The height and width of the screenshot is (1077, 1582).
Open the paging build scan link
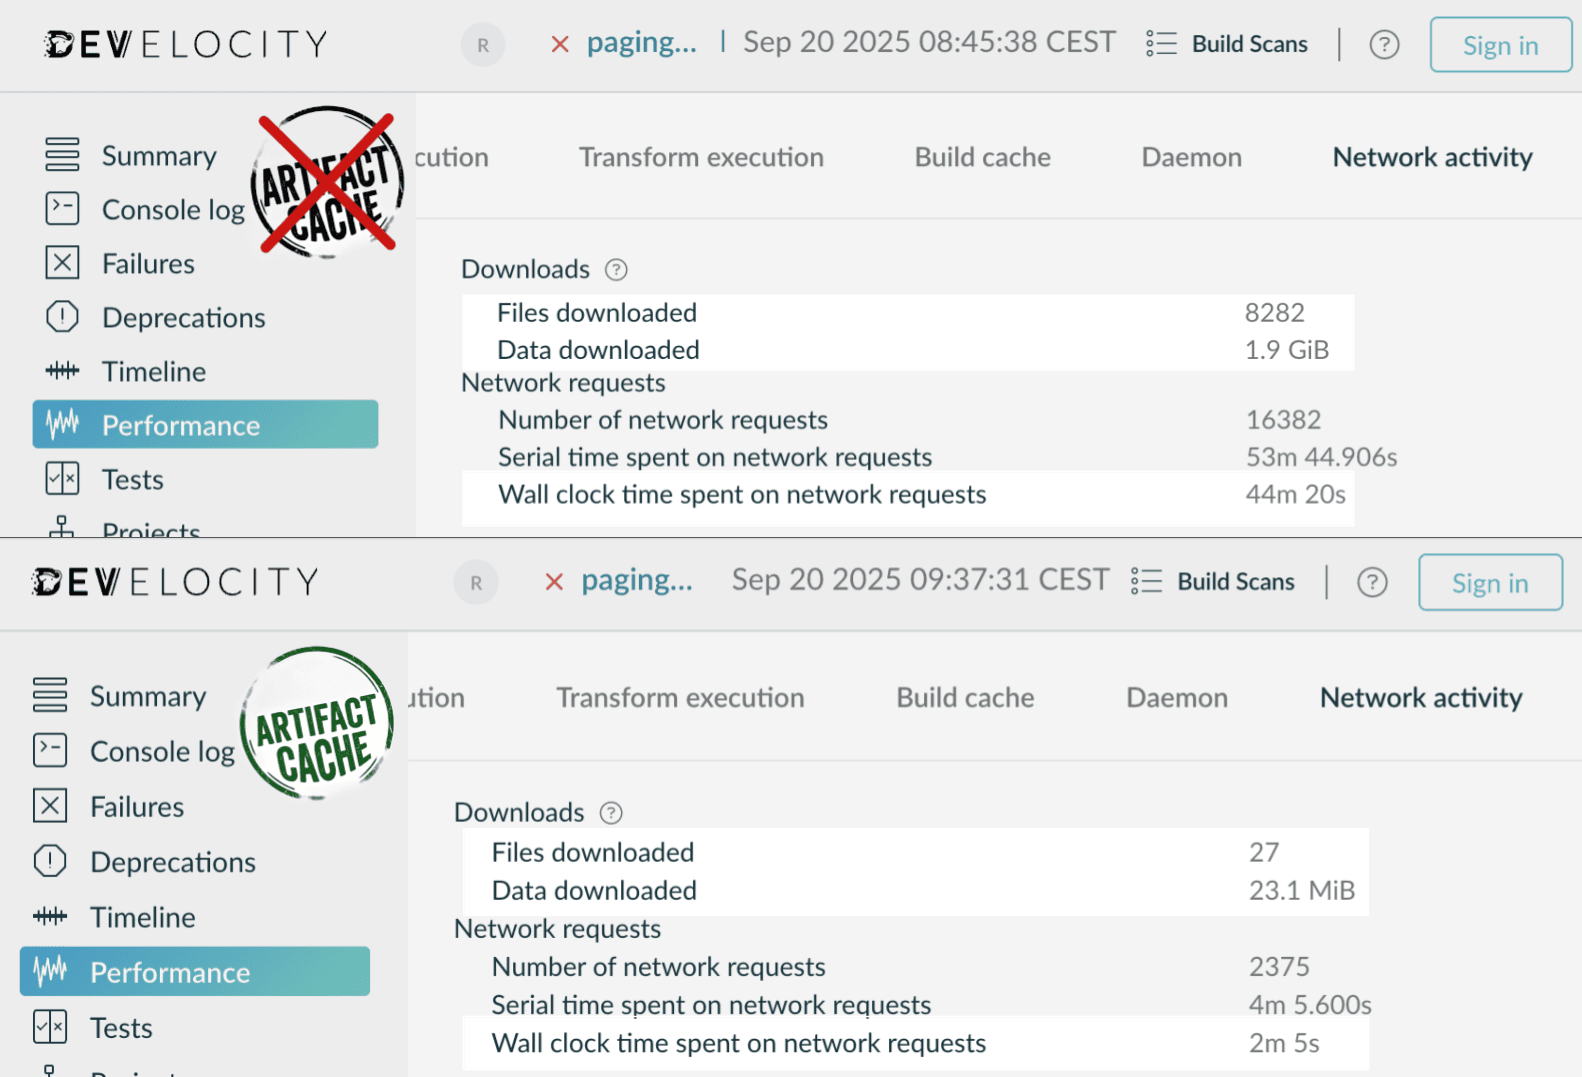coord(641,42)
